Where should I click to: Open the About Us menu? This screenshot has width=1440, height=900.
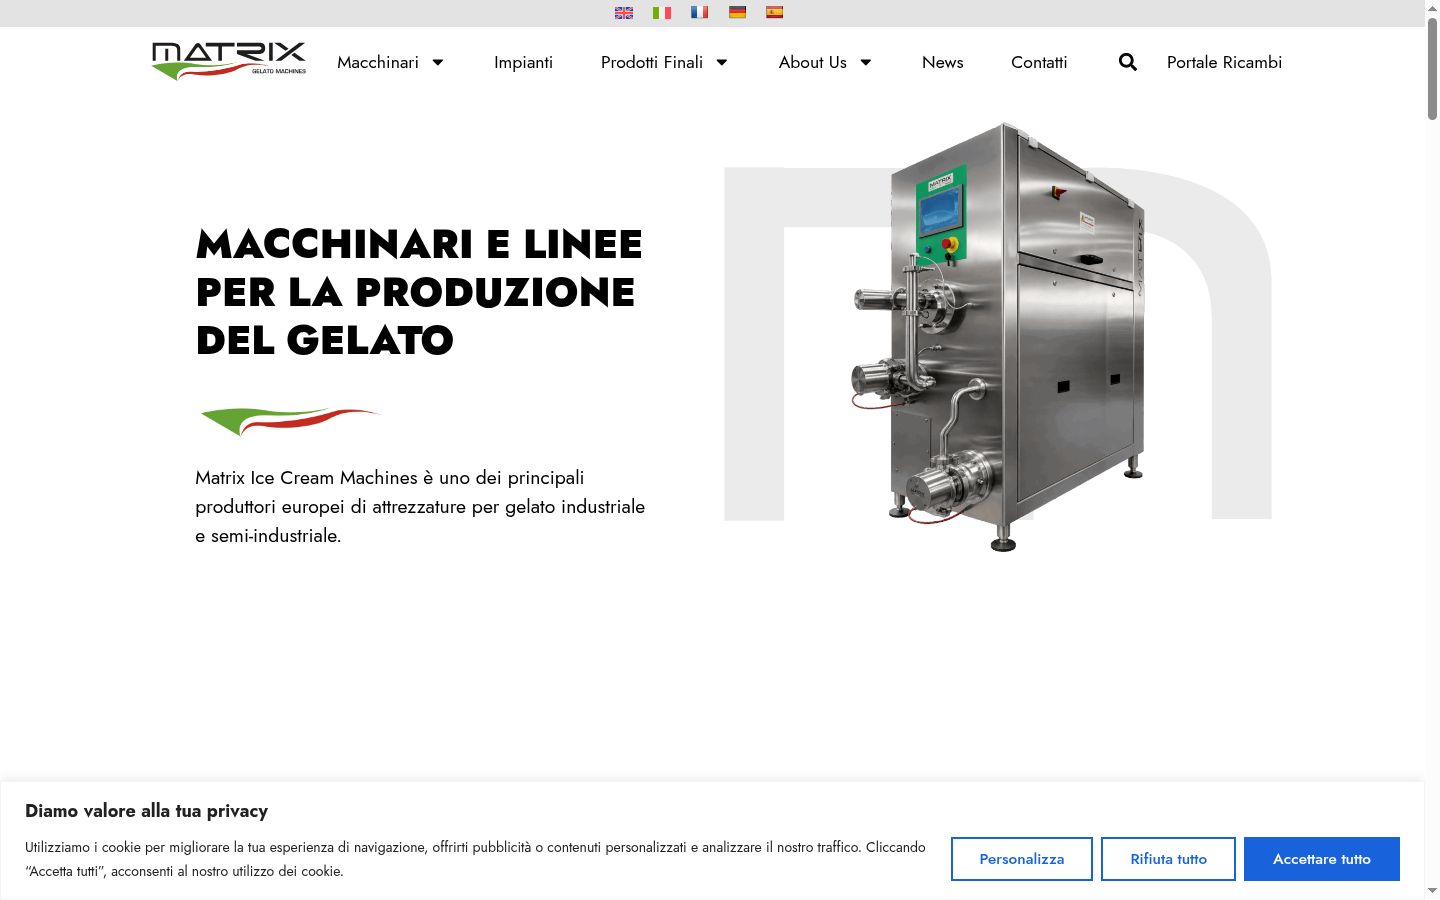coord(813,62)
